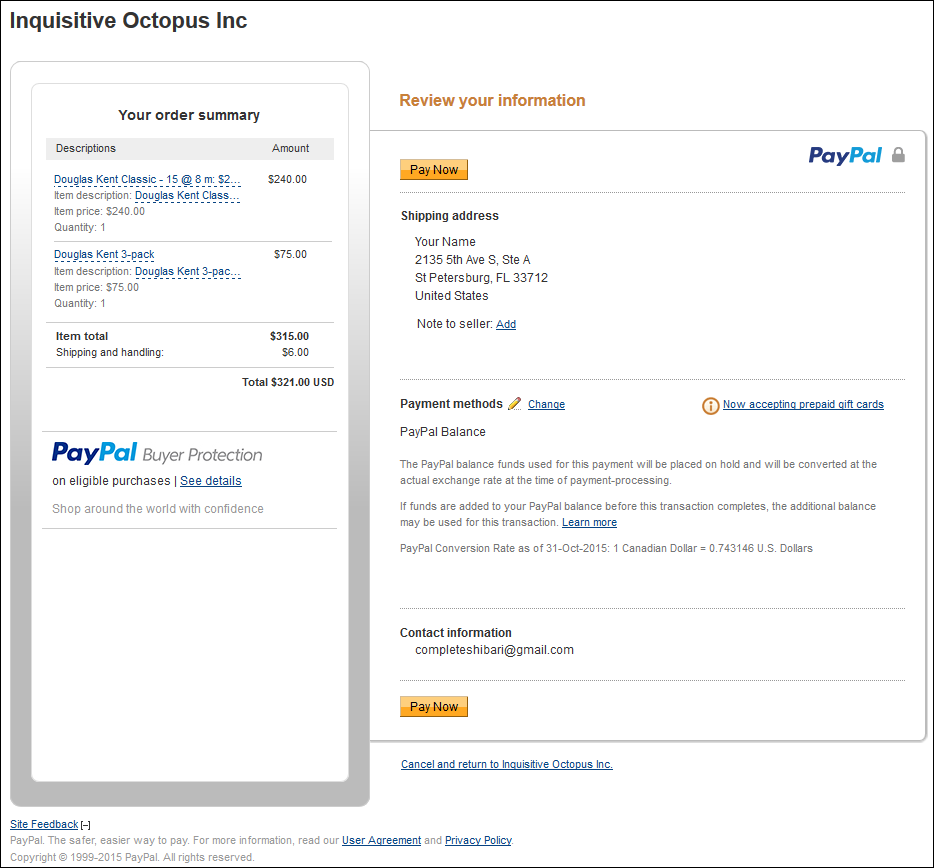Click the PayPal Balance payment method text

pyautogui.click(x=443, y=432)
